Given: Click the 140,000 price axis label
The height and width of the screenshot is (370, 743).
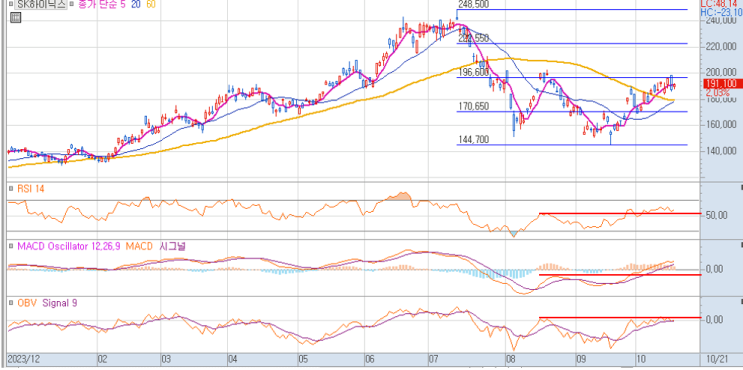Looking at the screenshot, I should [720, 151].
